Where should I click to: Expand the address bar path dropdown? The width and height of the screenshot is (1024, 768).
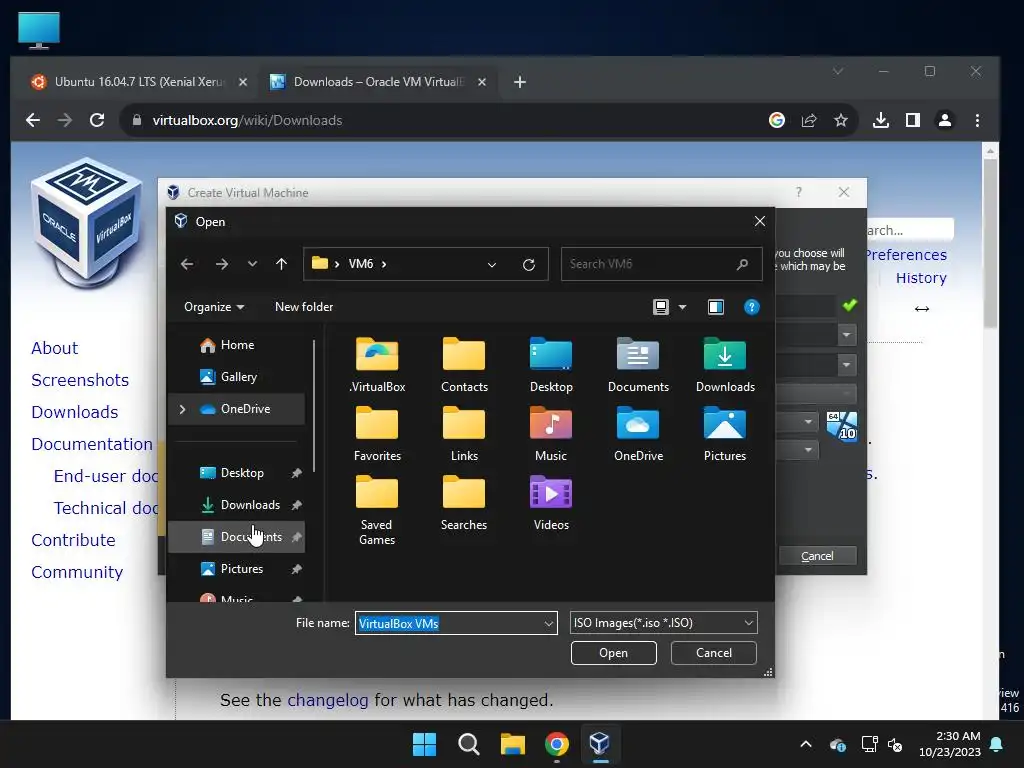492,264
